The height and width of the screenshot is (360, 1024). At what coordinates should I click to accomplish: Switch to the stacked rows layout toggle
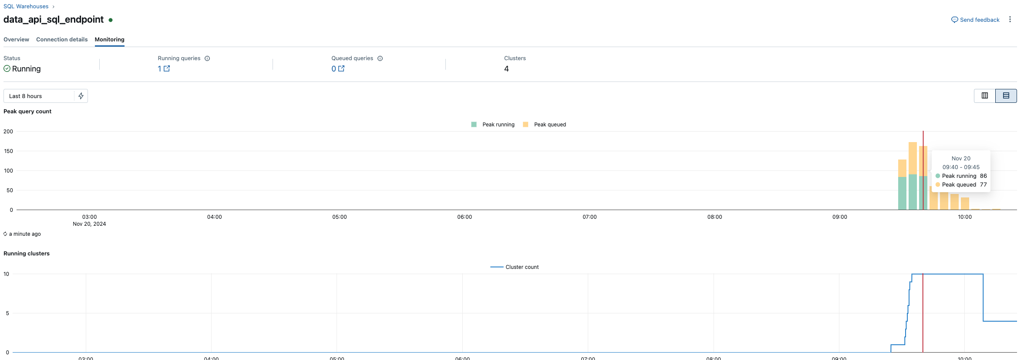pos(1006,96)
